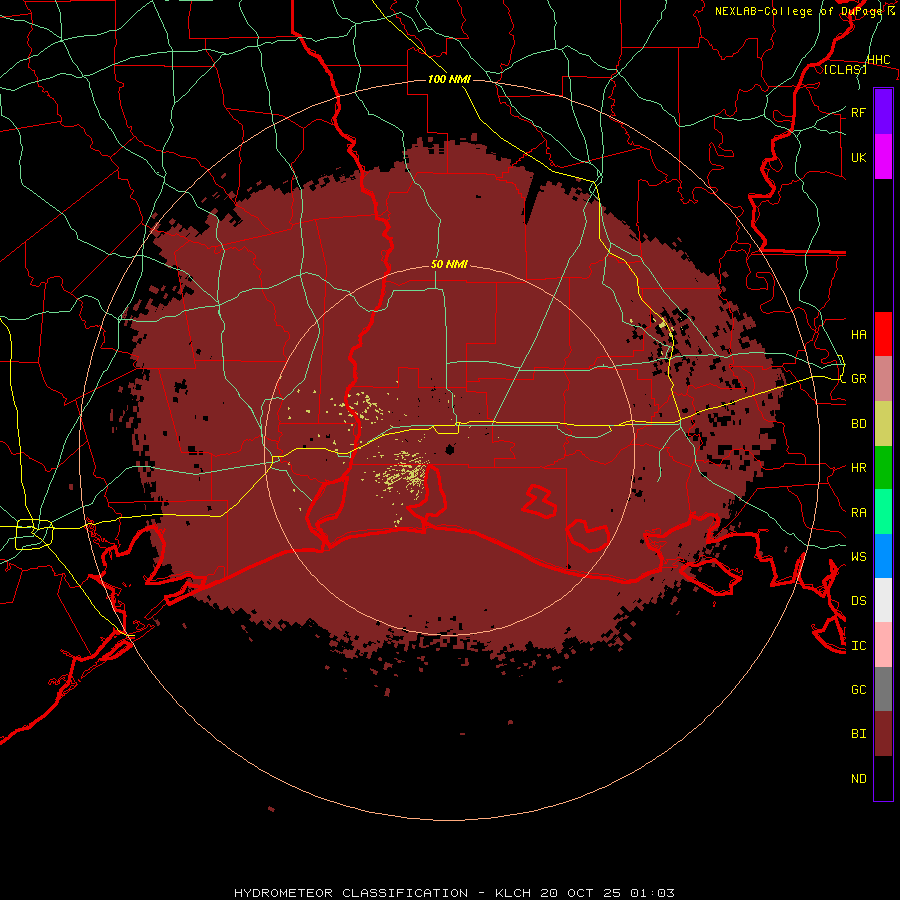Click the "GC" legend label
The width and height of the screenshot is (900, 900).
coord(858,689)
